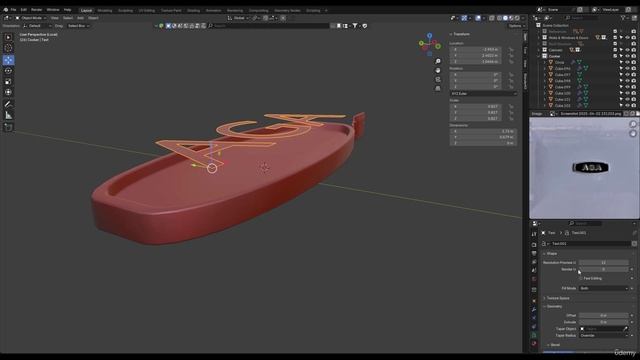
Task: Open the Render properties tab icon
Action: 534,245
